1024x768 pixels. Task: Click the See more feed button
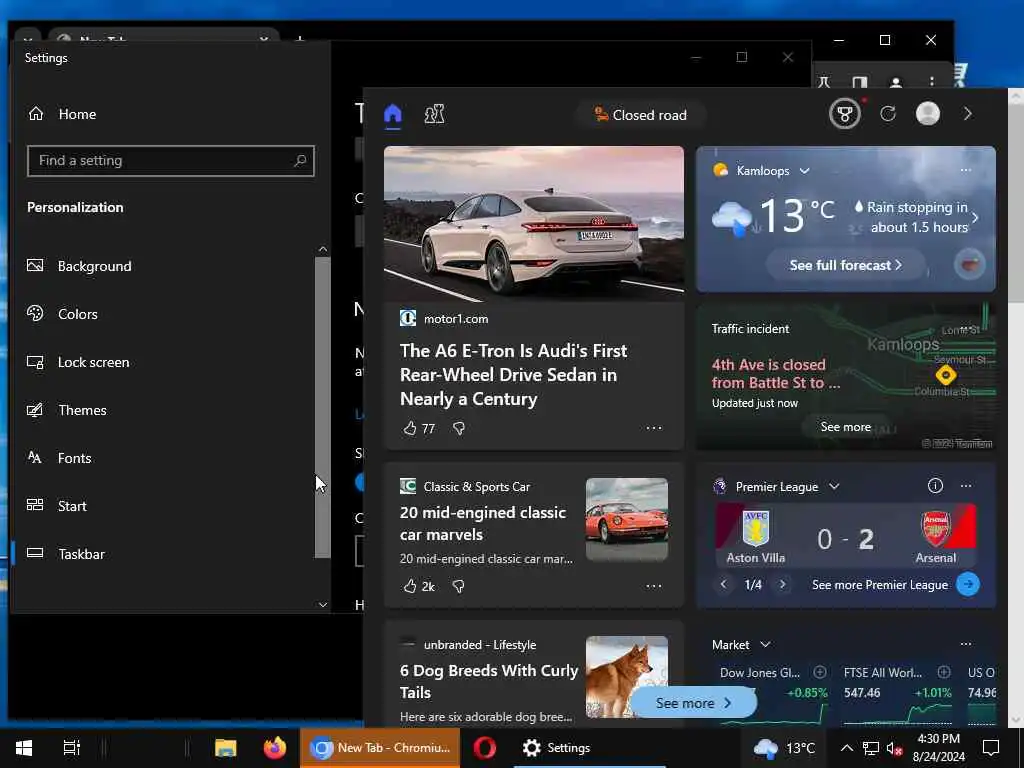point(694,703)
